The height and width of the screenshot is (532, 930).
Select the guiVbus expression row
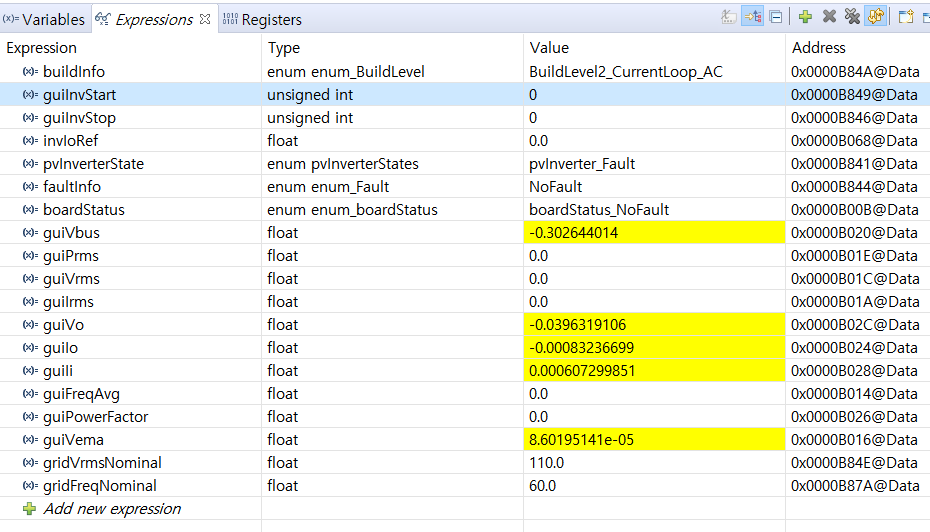(71, 233)
